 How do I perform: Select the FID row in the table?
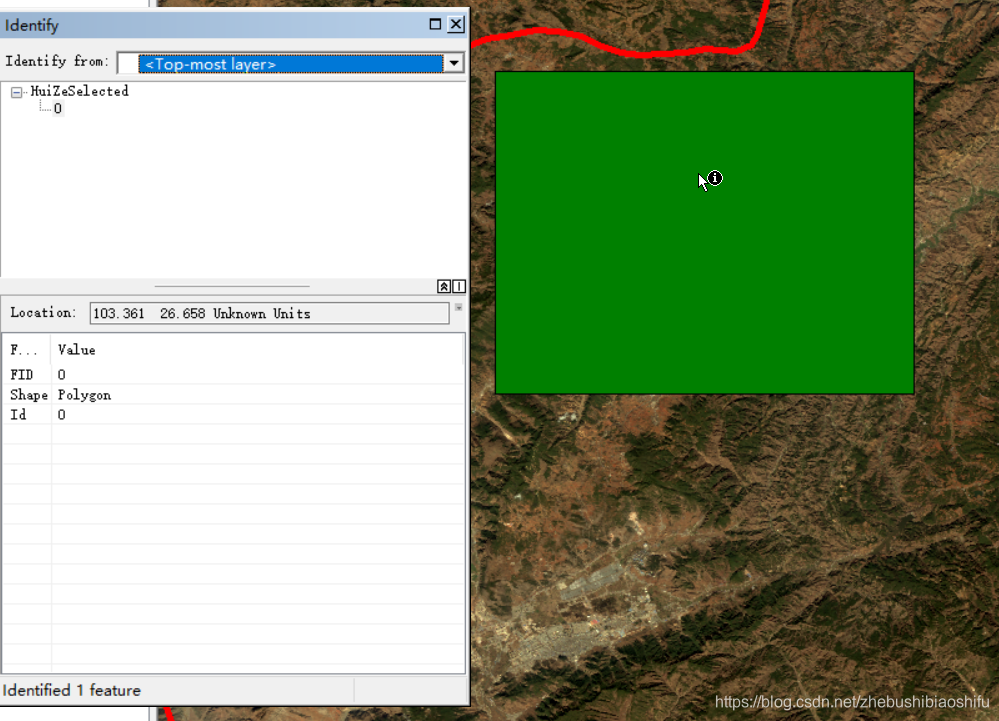click(x=234, y=375)
